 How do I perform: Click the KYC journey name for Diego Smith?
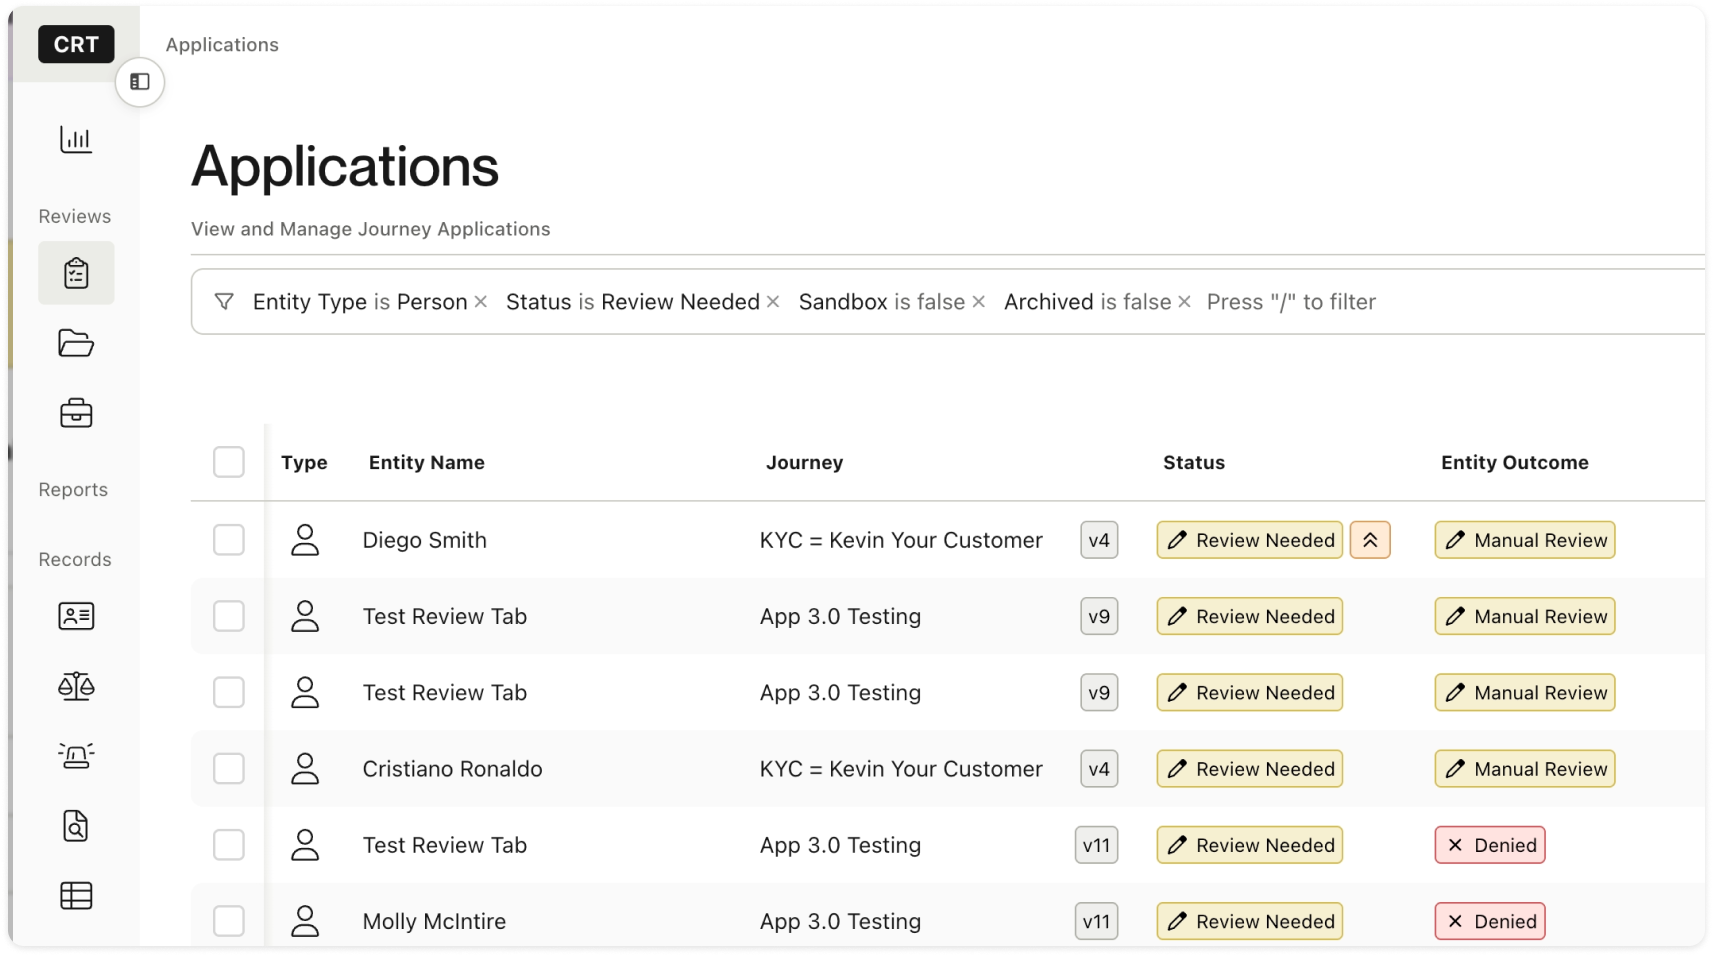(901, 540)
